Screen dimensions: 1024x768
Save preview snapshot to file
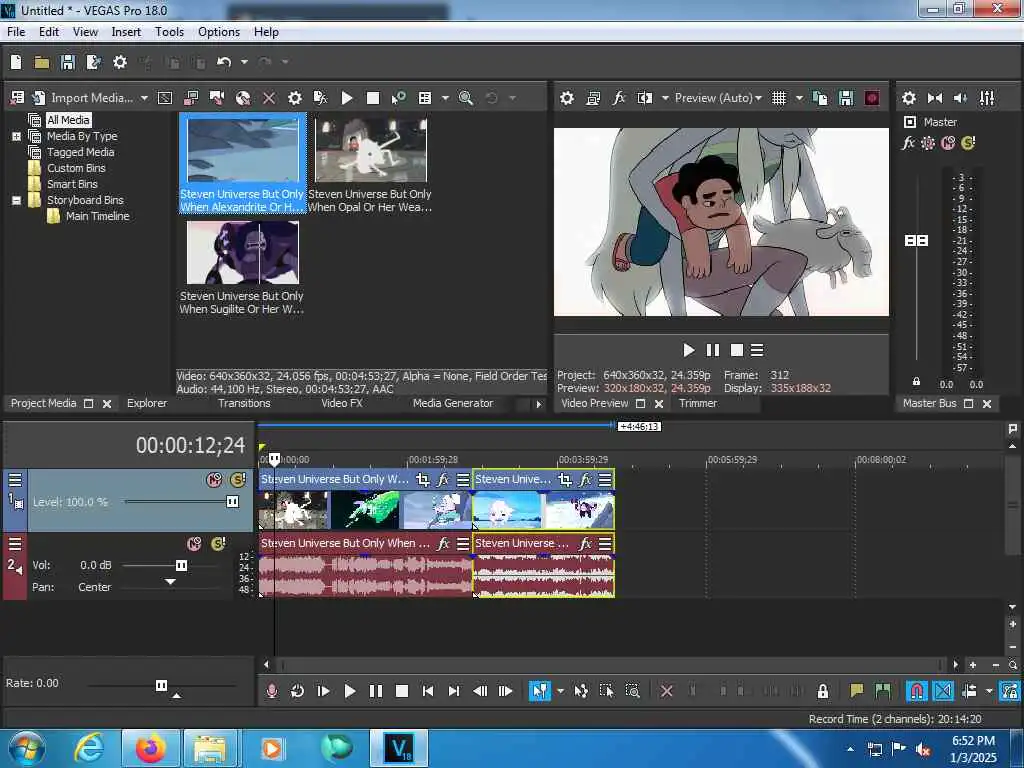tap(846, 98)
